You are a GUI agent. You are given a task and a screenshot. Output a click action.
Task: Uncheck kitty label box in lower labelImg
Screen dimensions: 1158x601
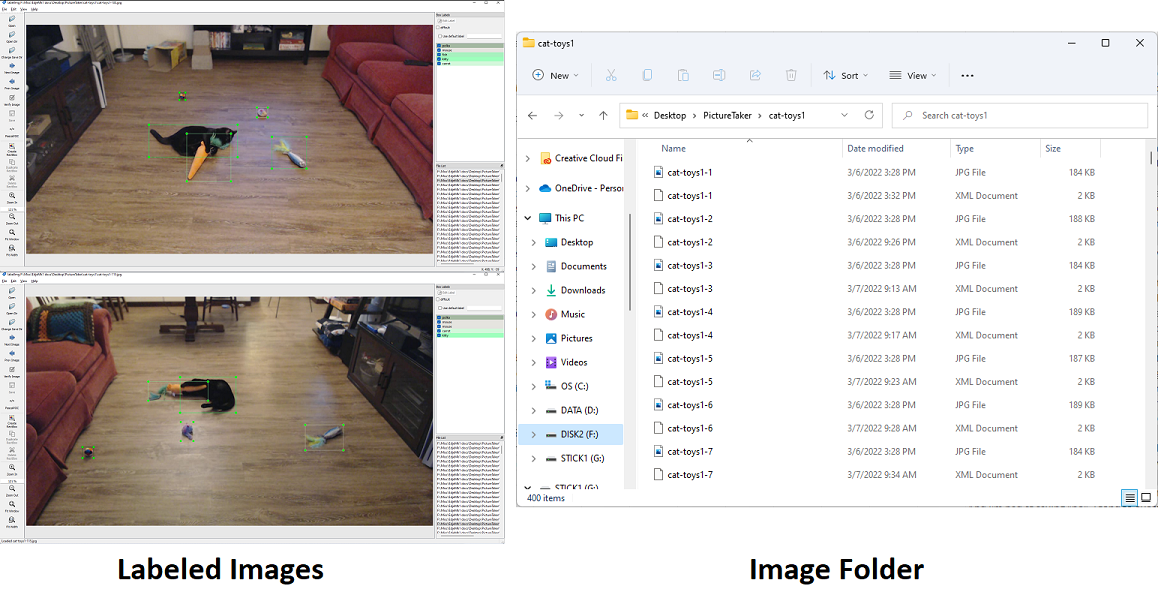[439, 335]
